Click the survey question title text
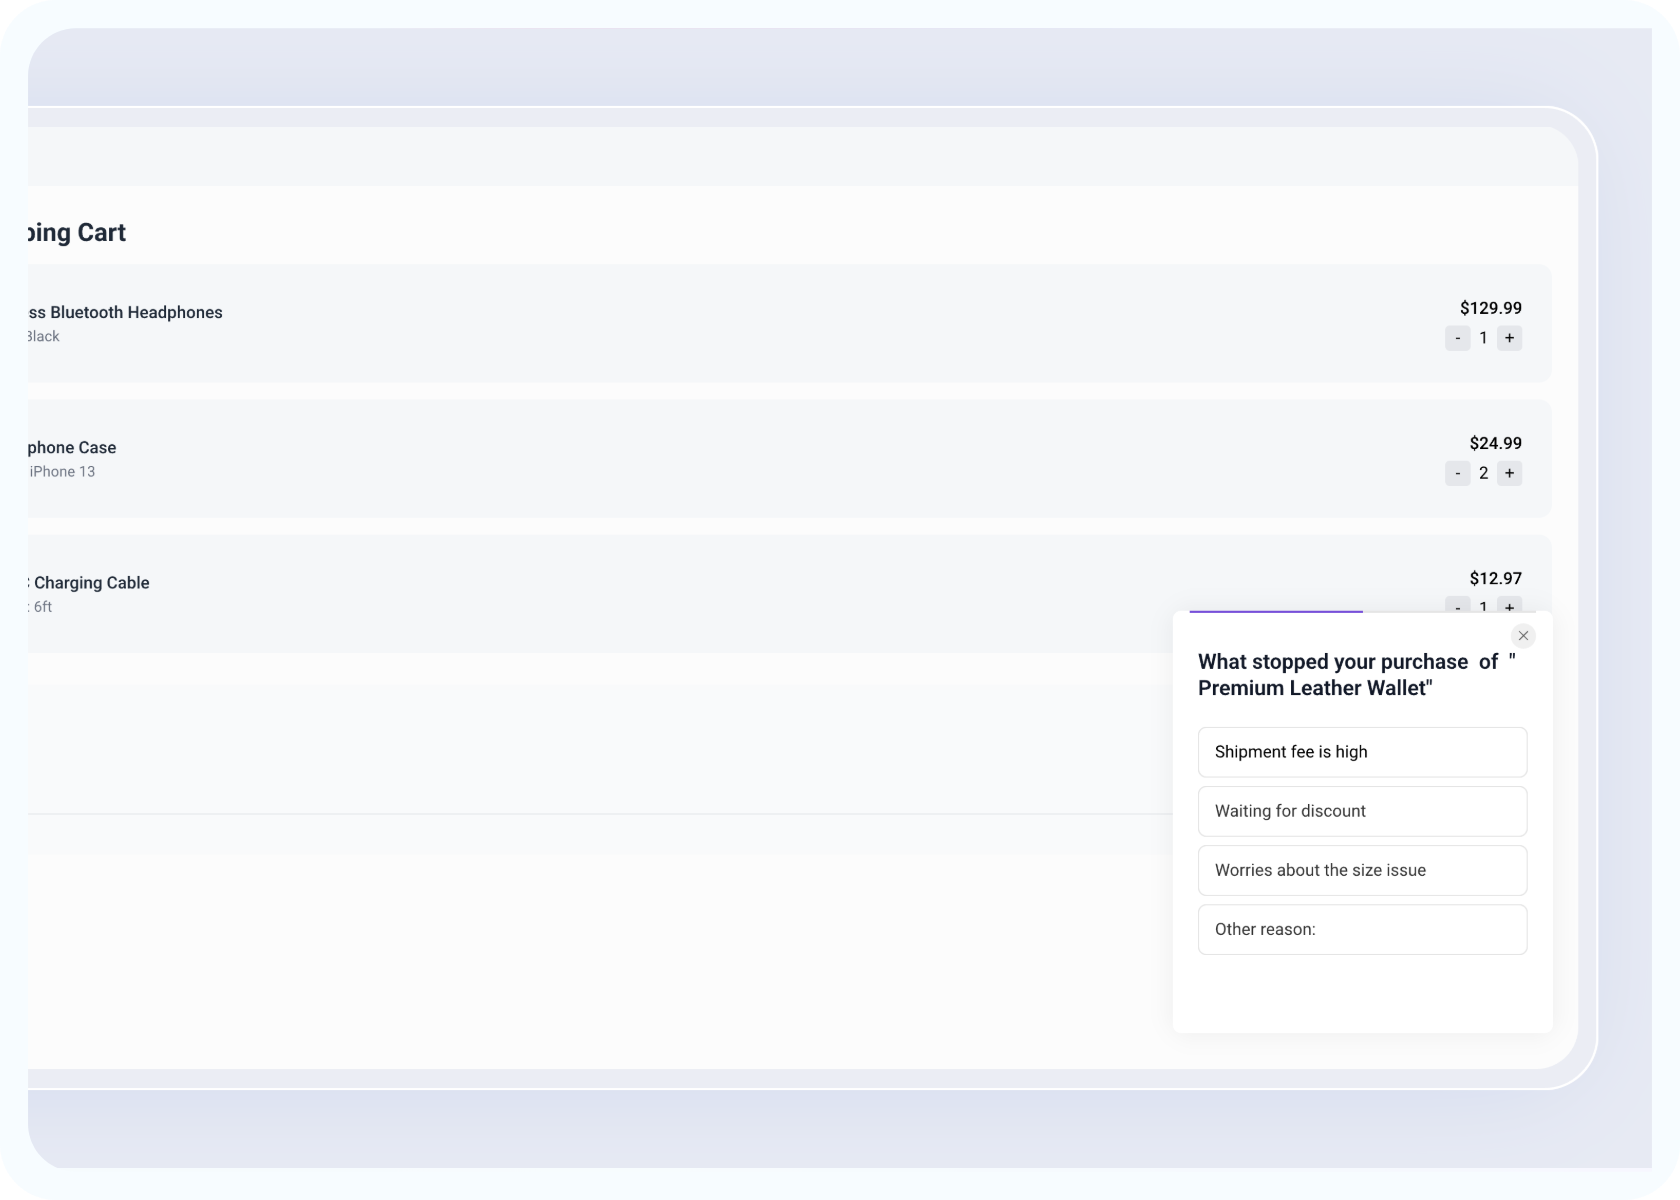This screenshot has height=1200, width=1680. click(x=1353, y=674)
